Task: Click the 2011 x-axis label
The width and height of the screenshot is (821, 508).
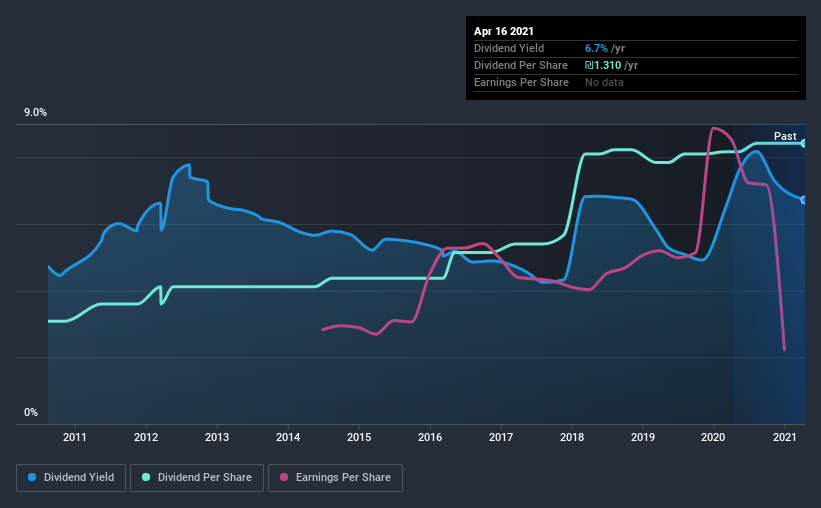Action: [75, 437]
